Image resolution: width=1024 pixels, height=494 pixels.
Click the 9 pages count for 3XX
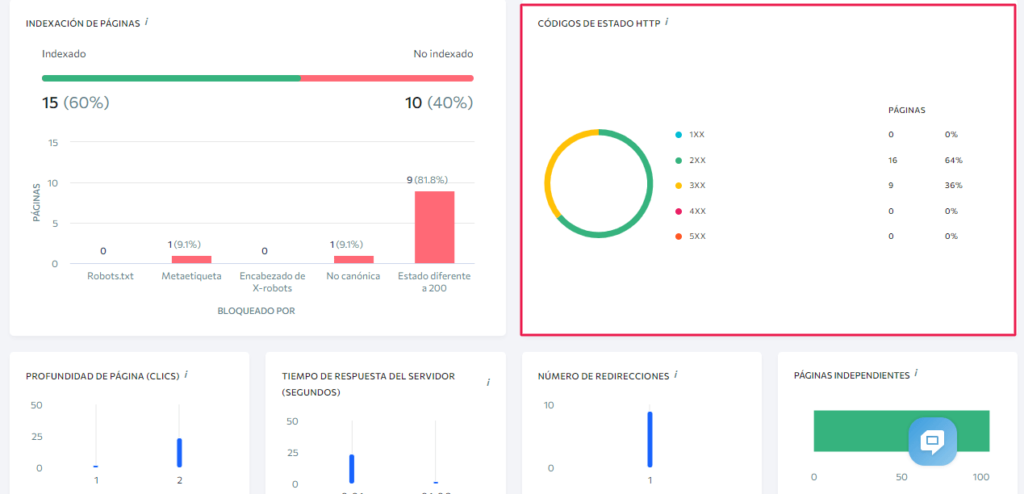[x=890, y=185]
